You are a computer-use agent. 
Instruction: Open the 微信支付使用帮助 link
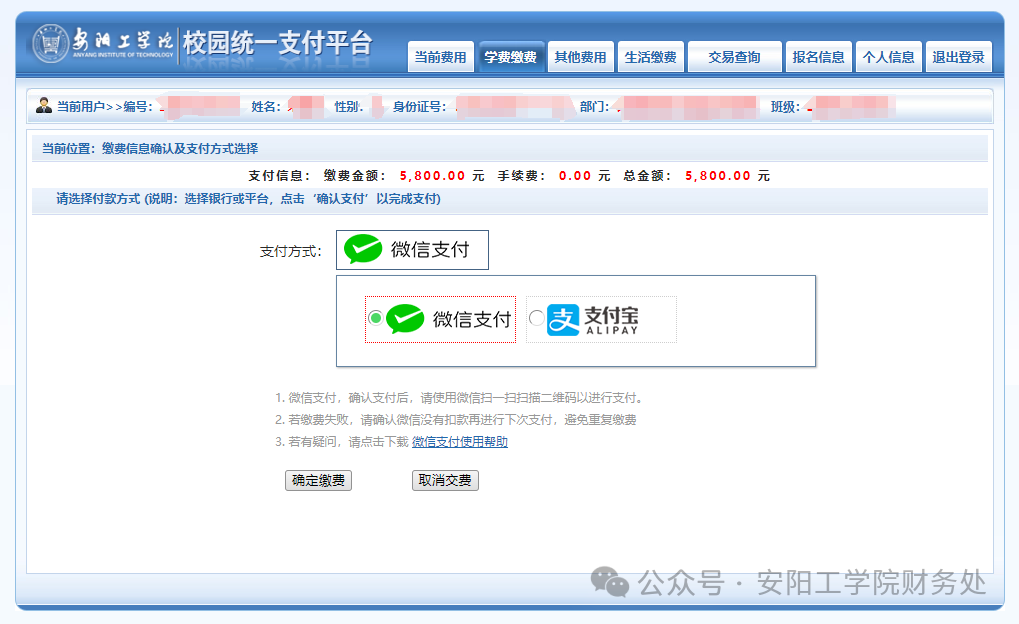click(459, 442)
